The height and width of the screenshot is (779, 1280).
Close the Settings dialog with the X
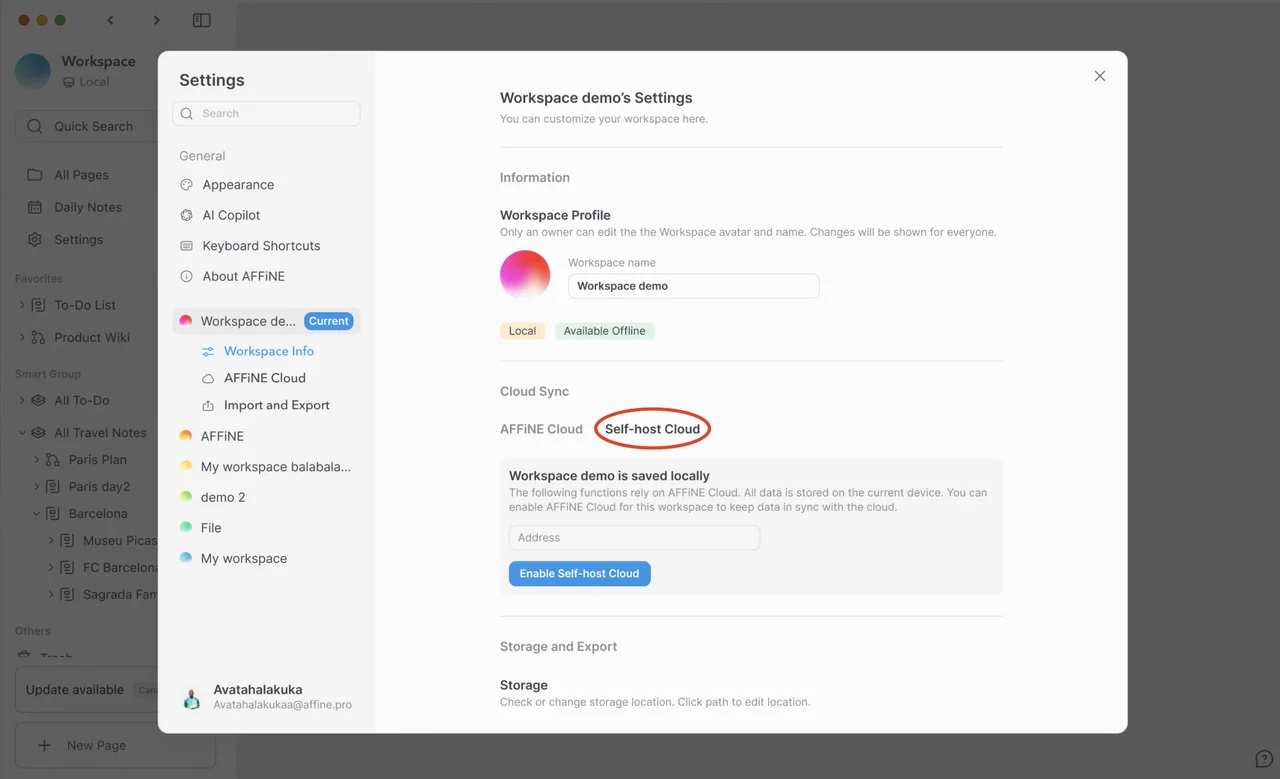pos(1099,76)
